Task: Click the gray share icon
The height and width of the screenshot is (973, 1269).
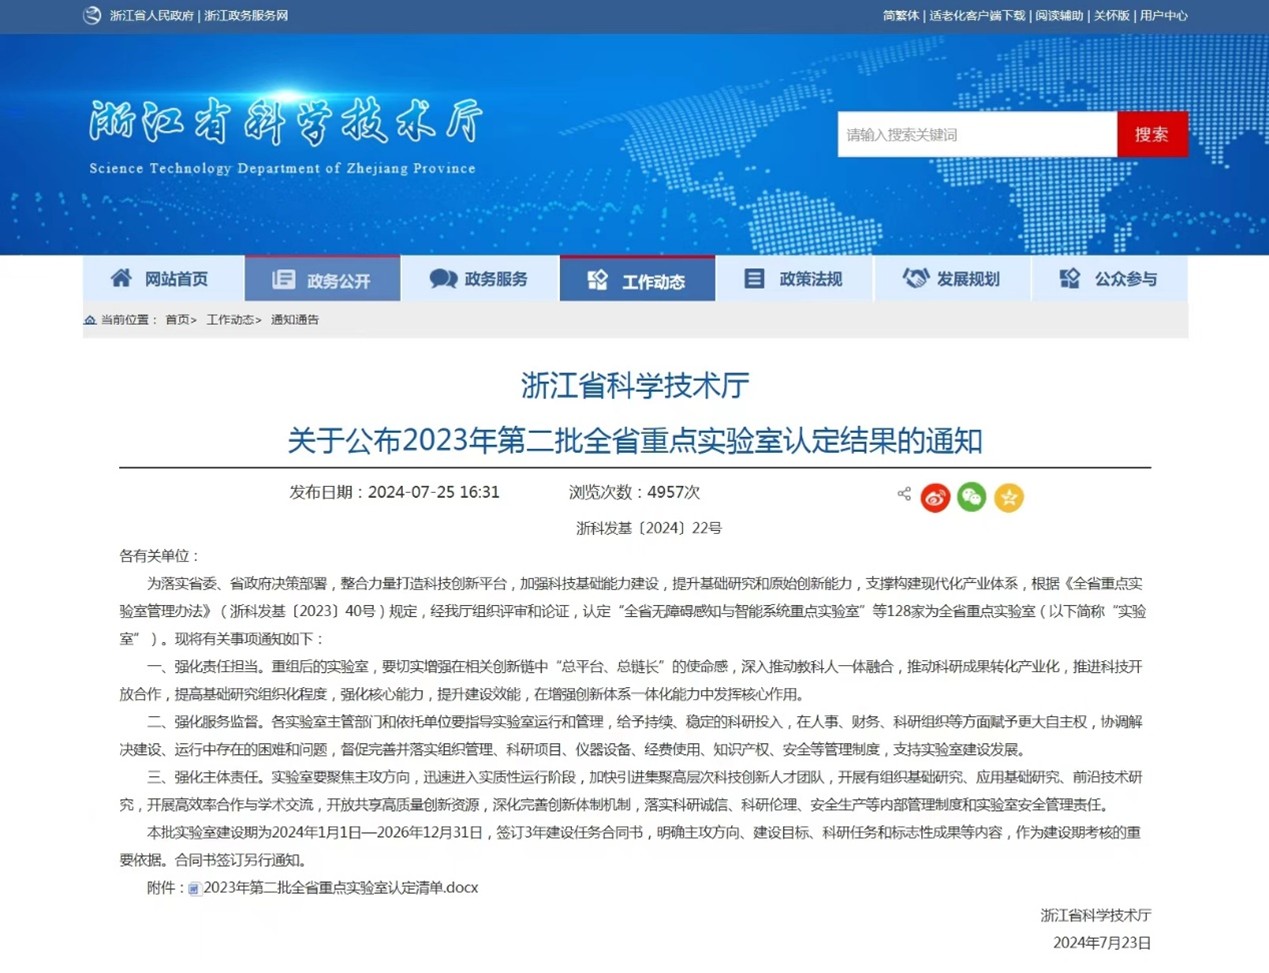Action: click(904, 494)
